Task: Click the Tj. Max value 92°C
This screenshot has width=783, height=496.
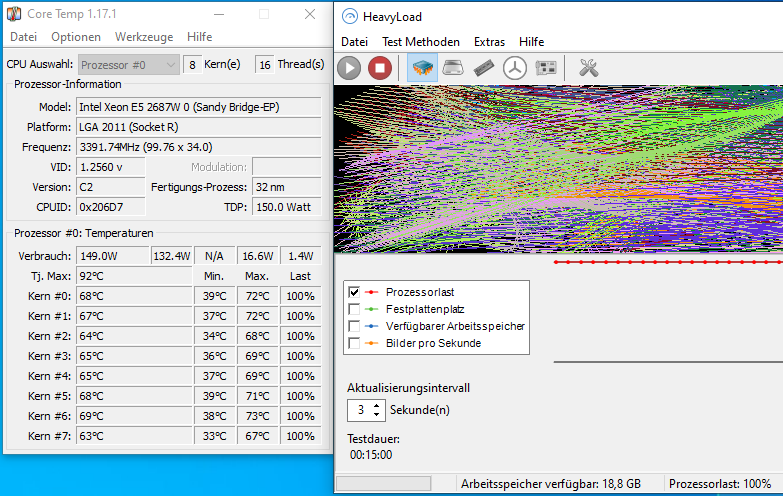Action: [x=134, y=276]
